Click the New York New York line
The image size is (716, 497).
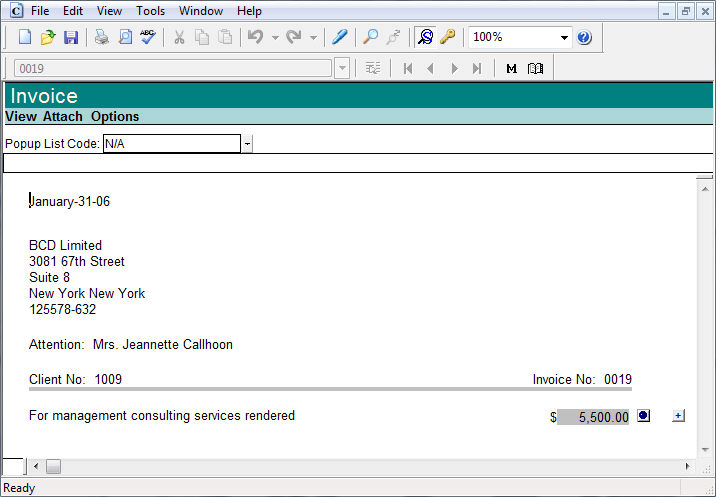point(87,293)
